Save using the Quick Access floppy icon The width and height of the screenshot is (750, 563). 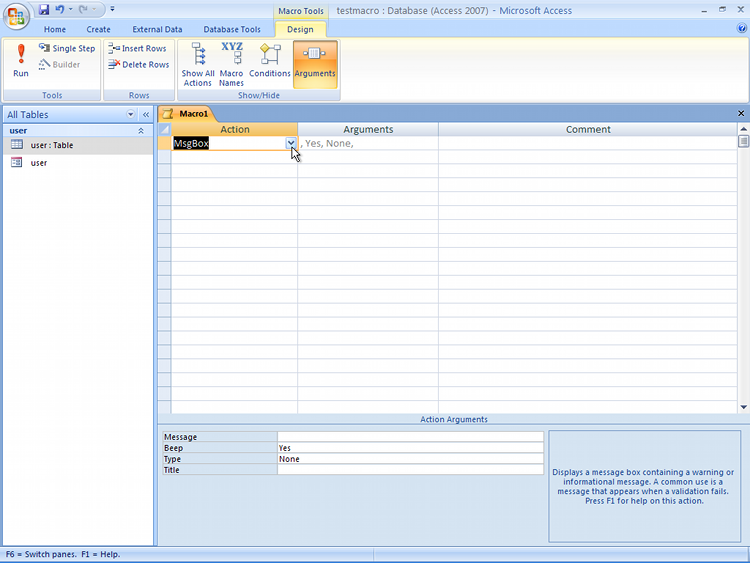(44, 9)
